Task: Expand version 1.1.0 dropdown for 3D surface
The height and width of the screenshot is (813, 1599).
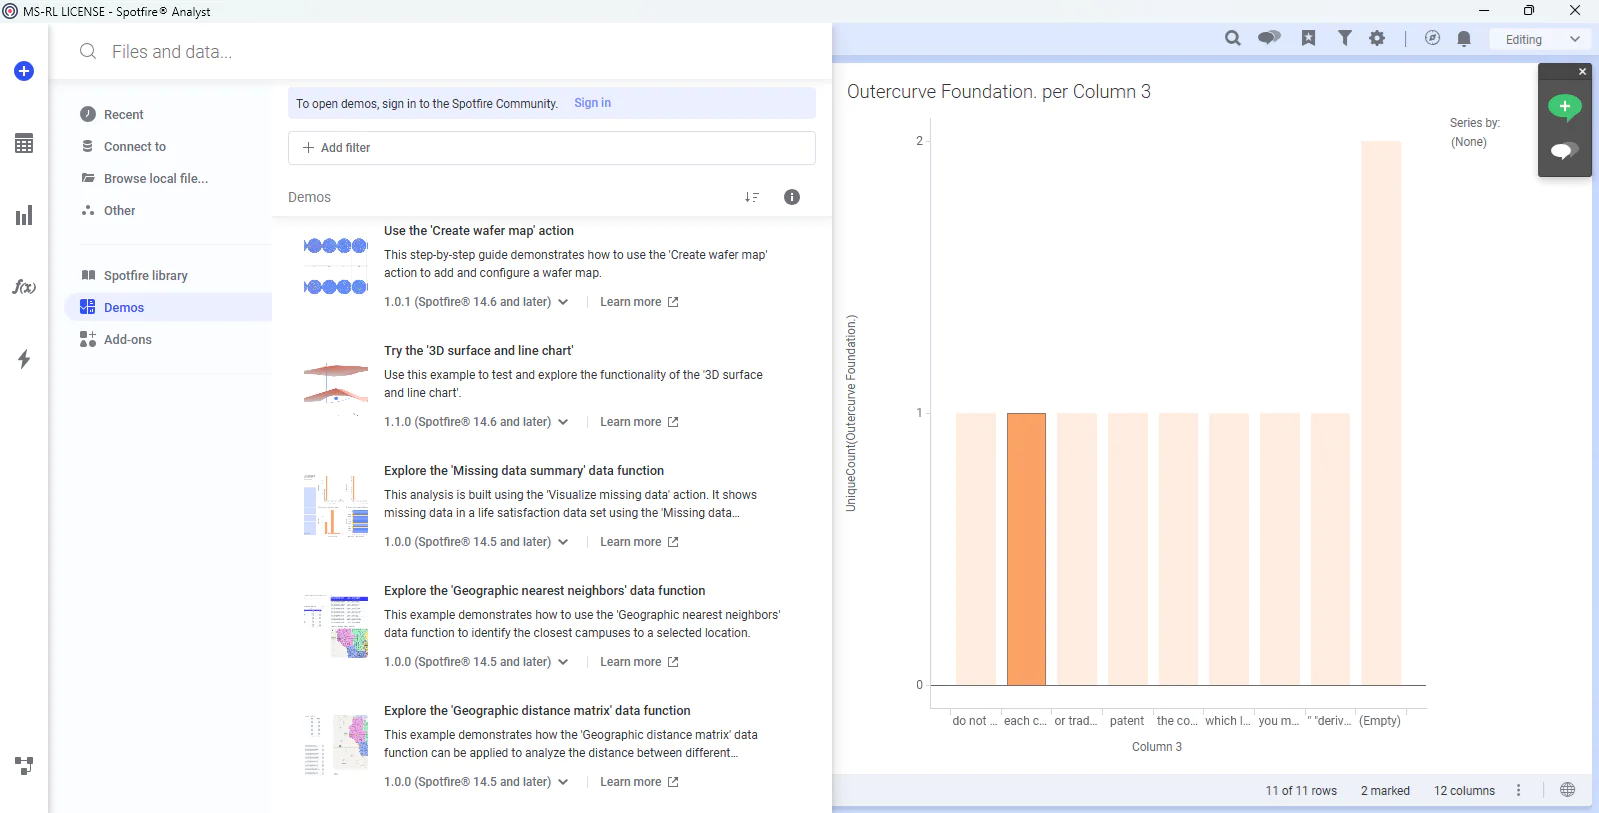Action: (563, 422)
